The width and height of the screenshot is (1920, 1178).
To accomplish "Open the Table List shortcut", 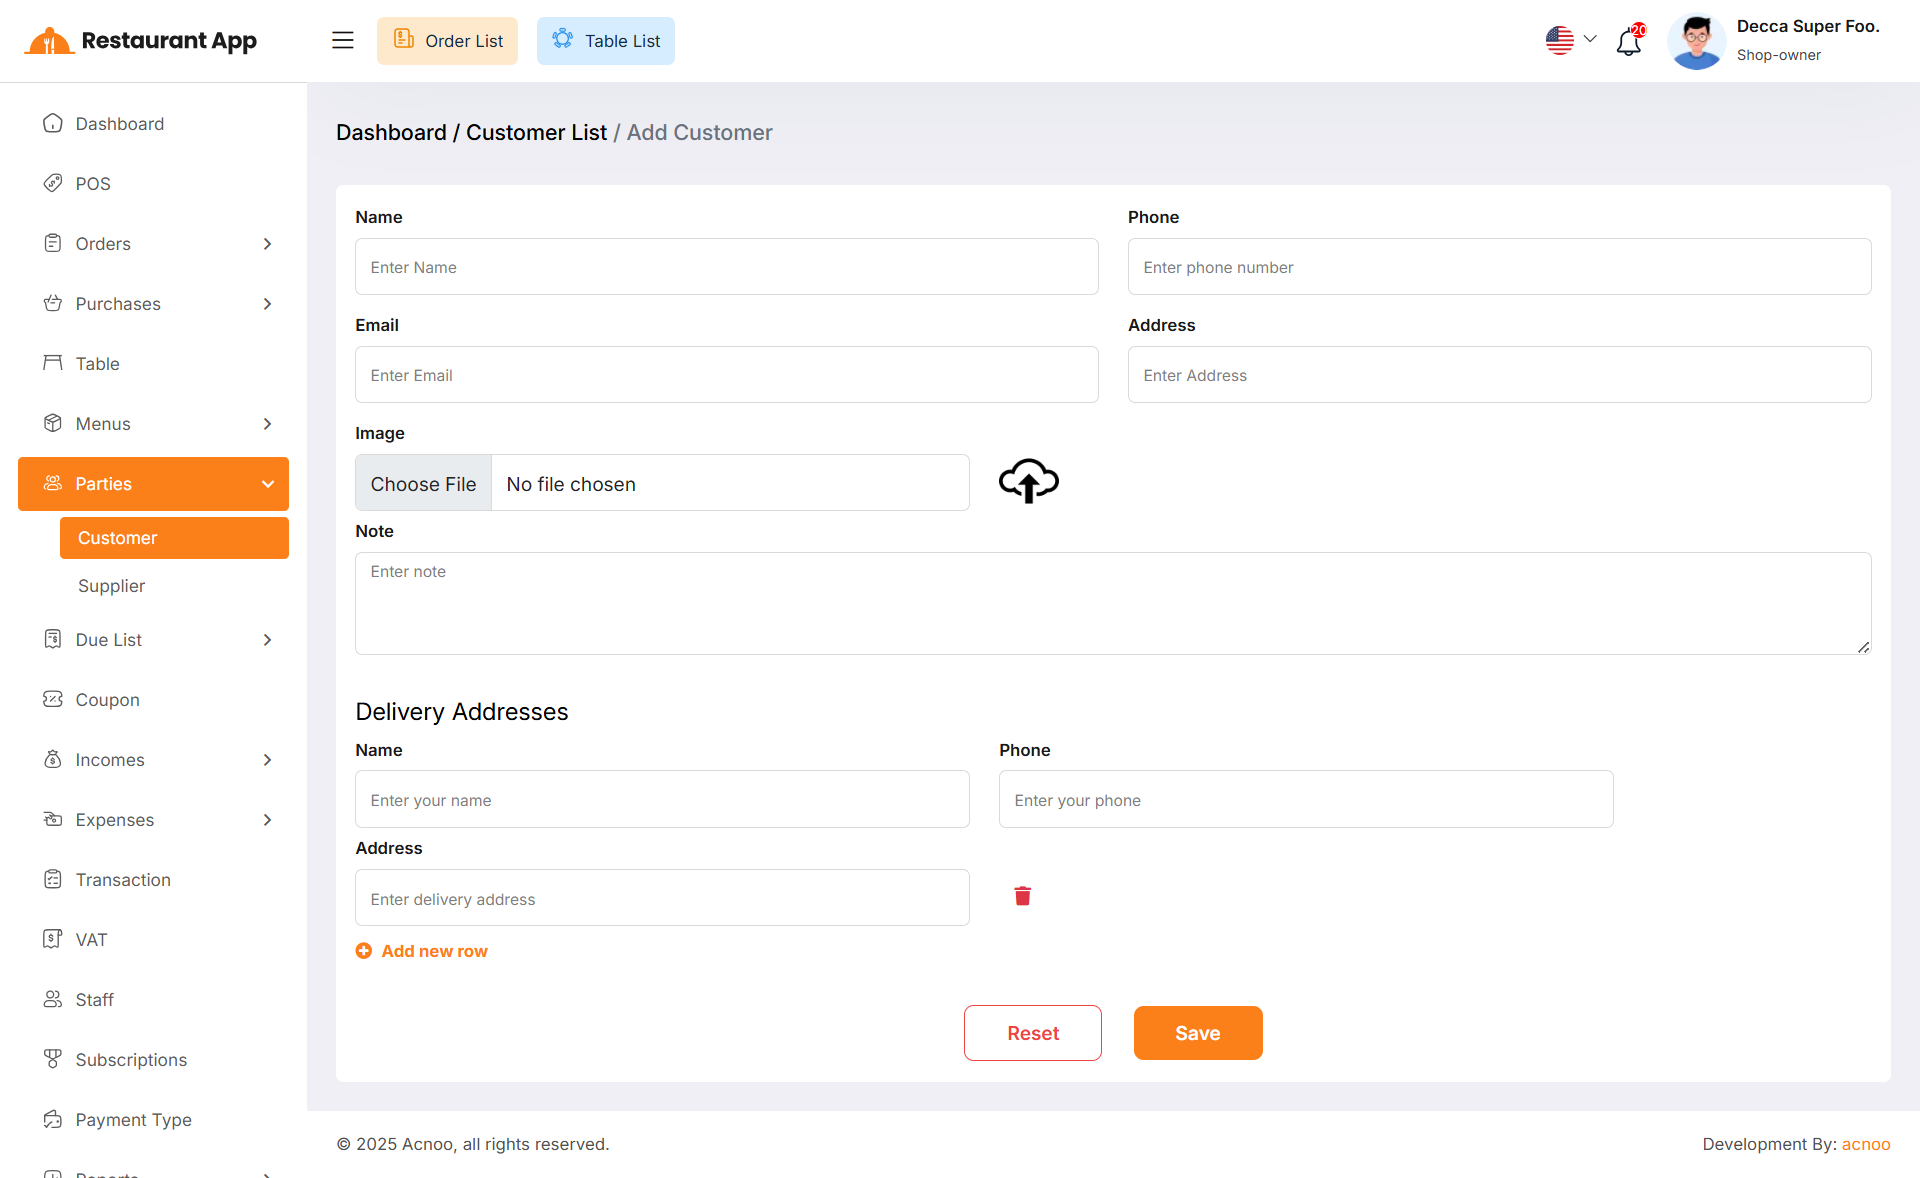I will click(605, 41).
